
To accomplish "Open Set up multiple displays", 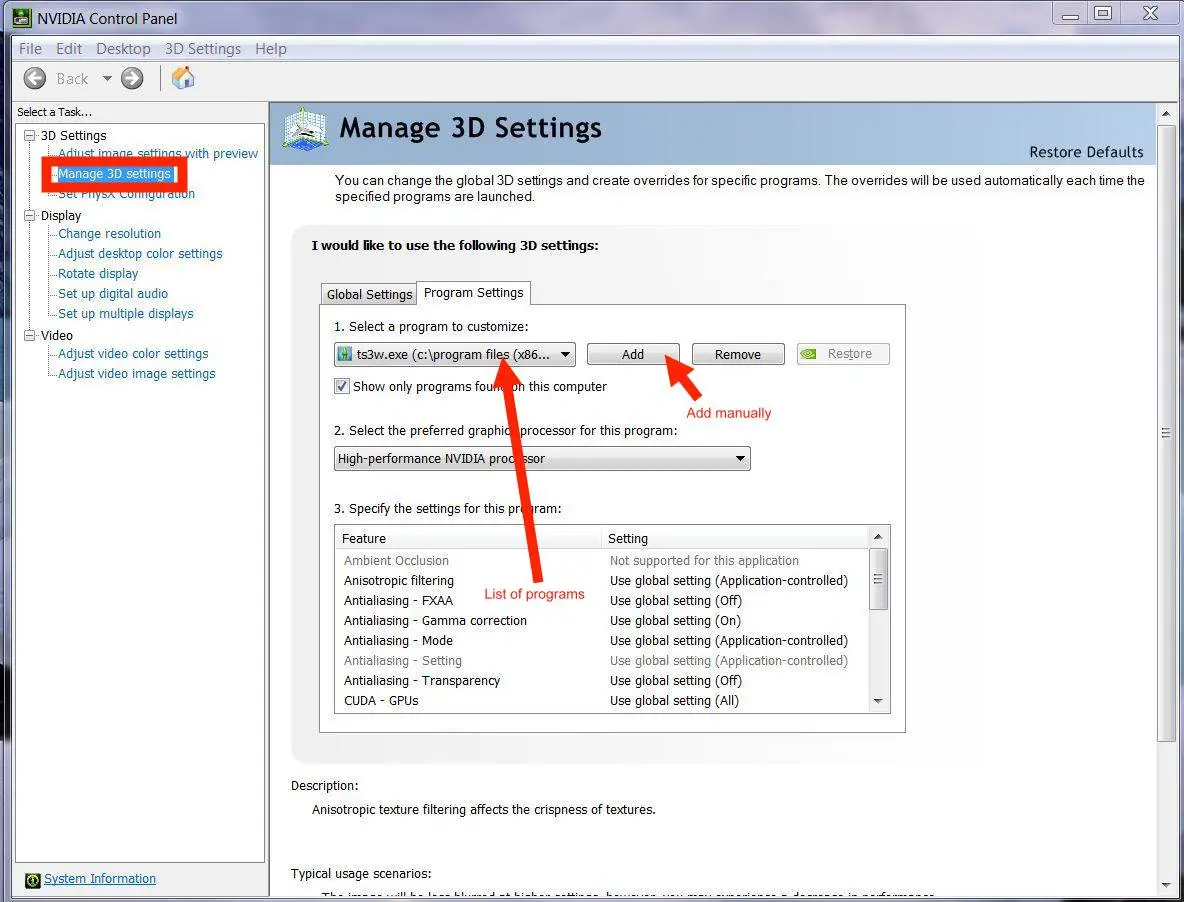I will pos(125,313).
